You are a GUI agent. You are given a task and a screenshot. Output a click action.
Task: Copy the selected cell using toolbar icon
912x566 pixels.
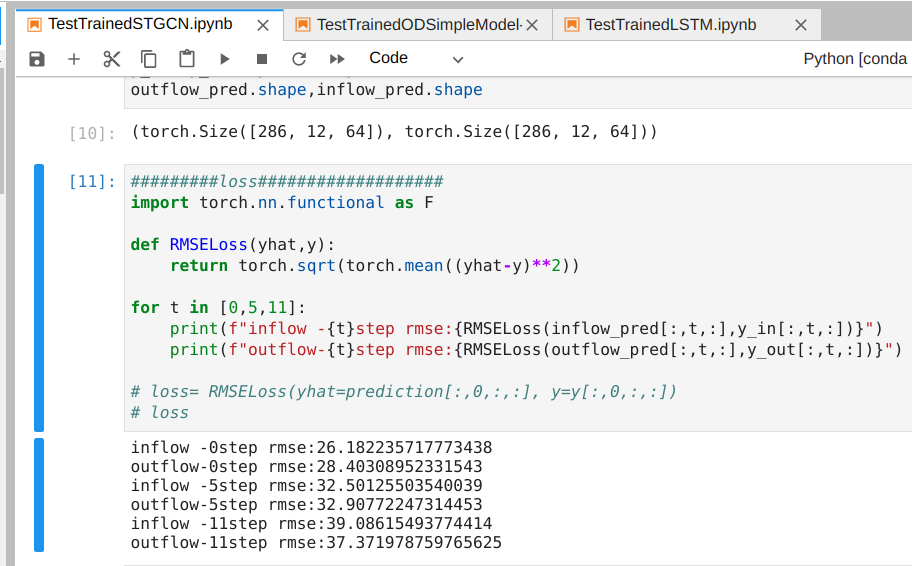click(x=149, y=59)
